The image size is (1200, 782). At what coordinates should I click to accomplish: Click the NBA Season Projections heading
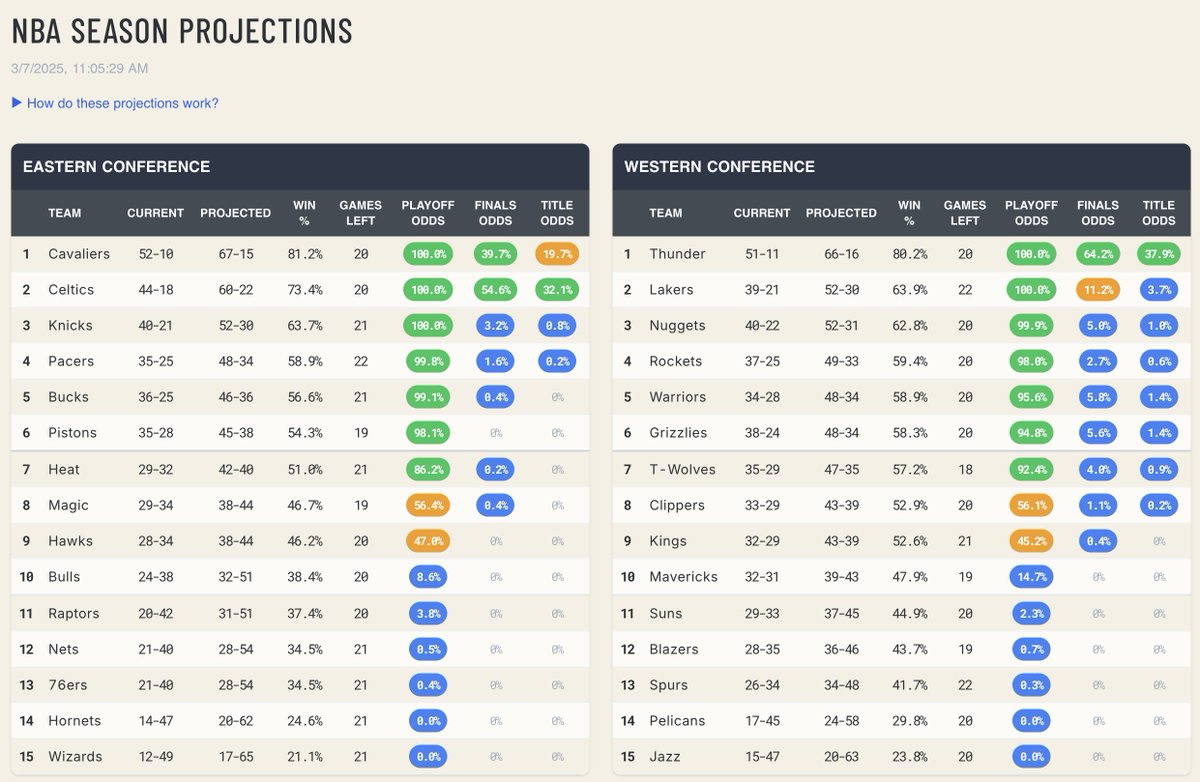[182, 31]
